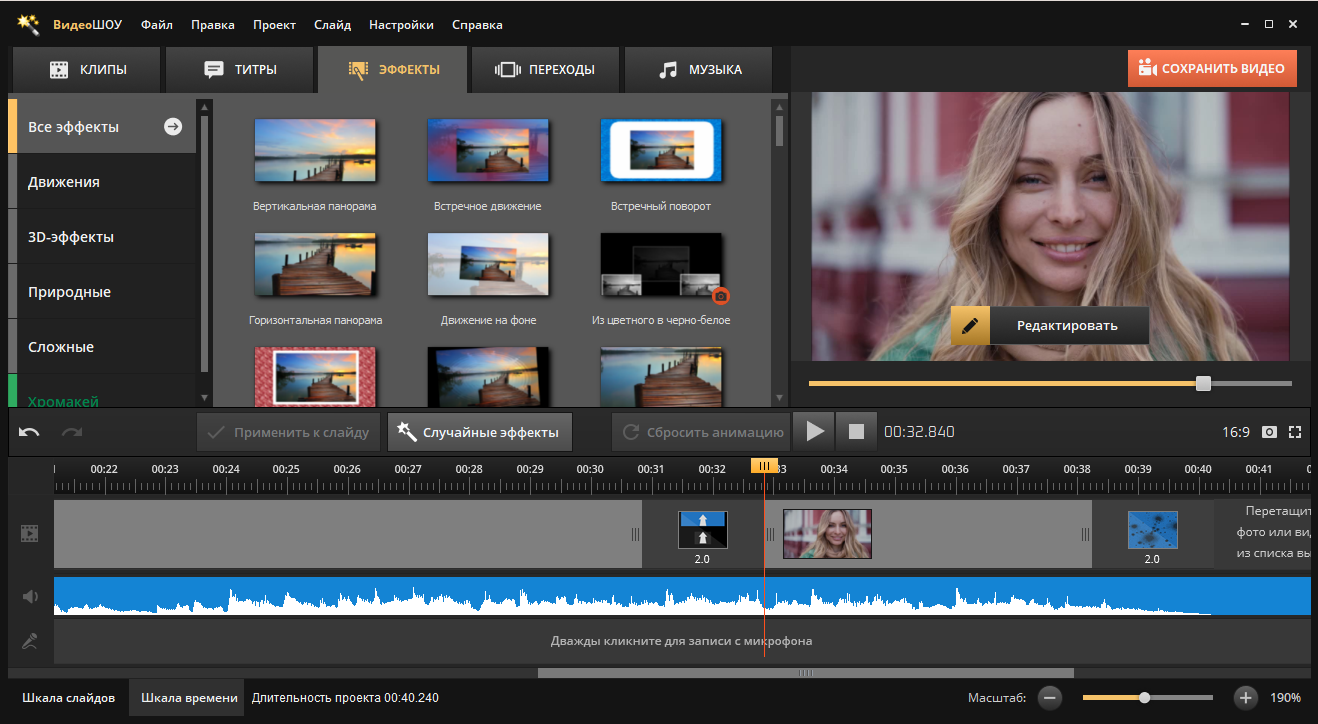Click the undo arrow icon
Viewport: 1318px width, 724px height.
tap(29, 432)
